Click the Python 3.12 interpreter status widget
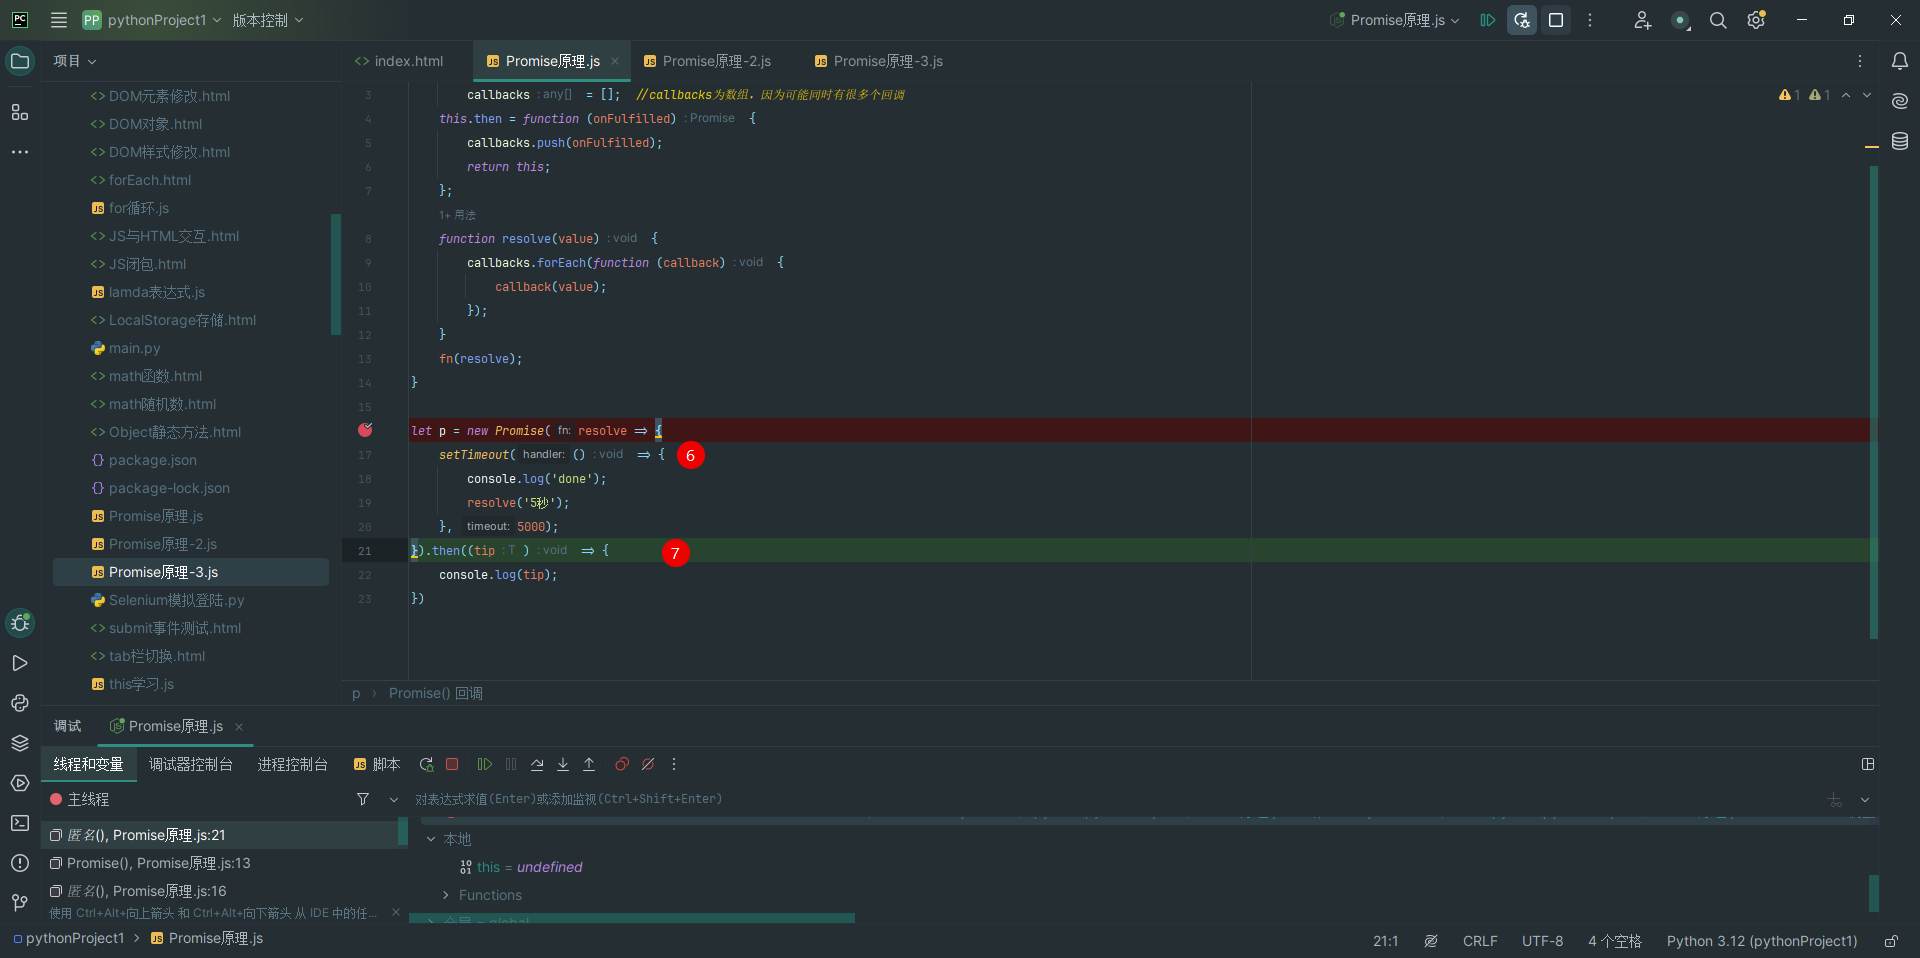 click(x=1762, y=941)
